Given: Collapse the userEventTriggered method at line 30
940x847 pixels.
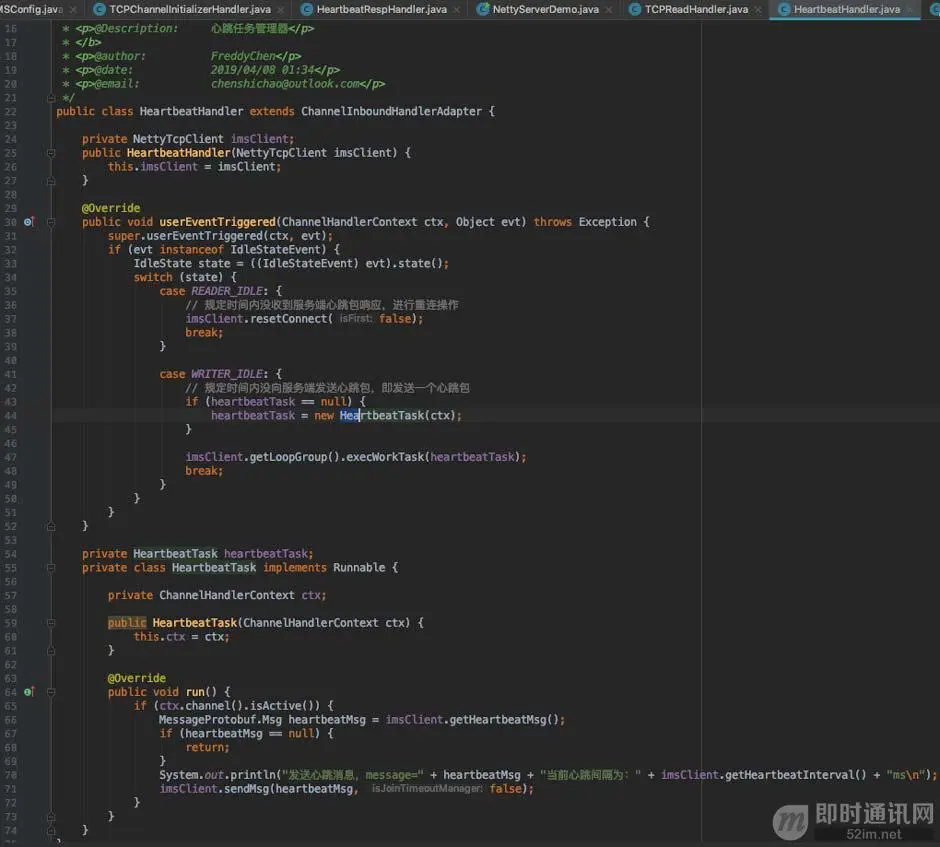Looking at the screenshot, I should [x=51, y=222].
